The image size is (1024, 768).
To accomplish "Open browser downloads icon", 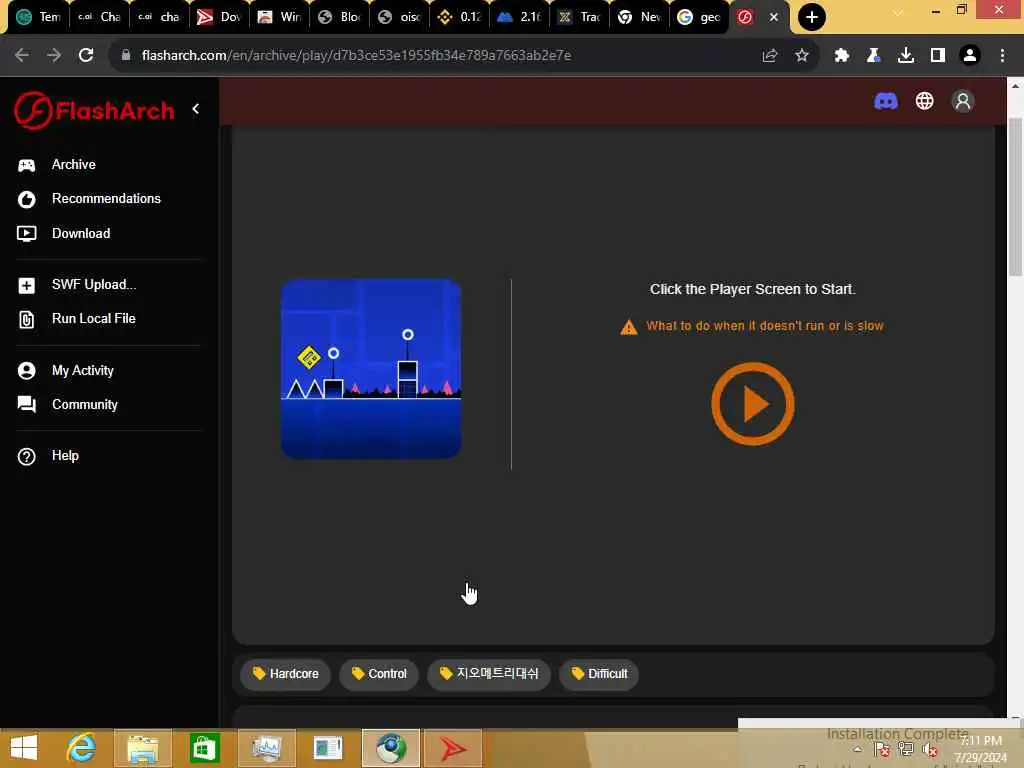I will tap(905, 56).
